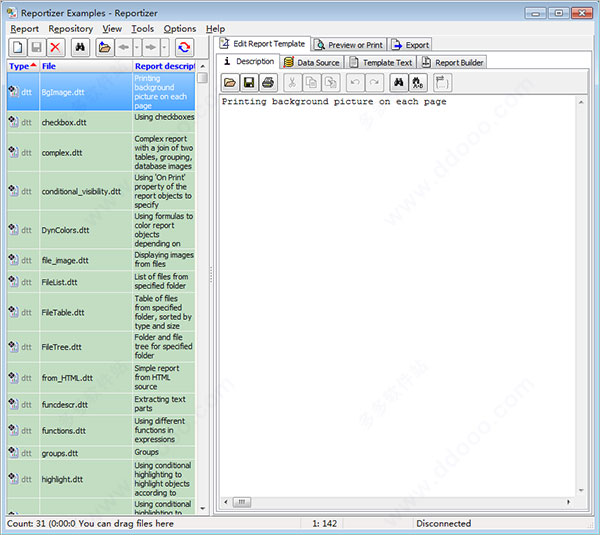Screen dimensions: 600x535
Task: Switch to the Data Source tab
Action: [311, 62]
